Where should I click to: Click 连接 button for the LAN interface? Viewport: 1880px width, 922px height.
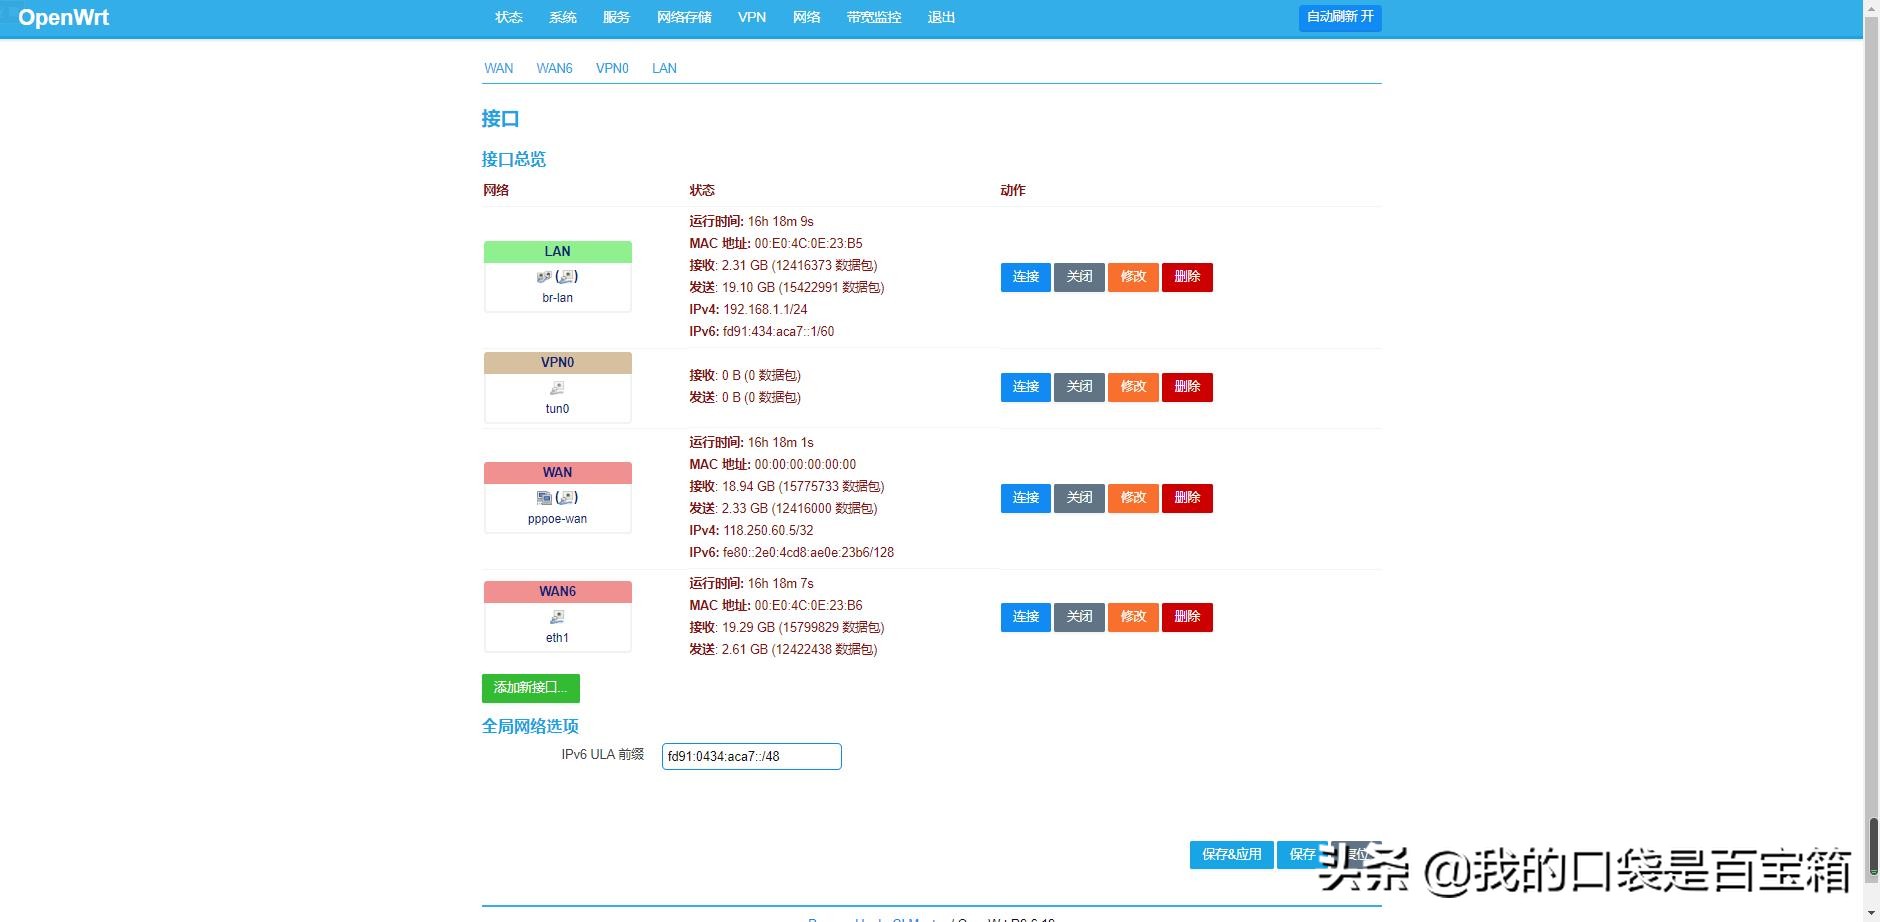click(x=1024, y=277)
